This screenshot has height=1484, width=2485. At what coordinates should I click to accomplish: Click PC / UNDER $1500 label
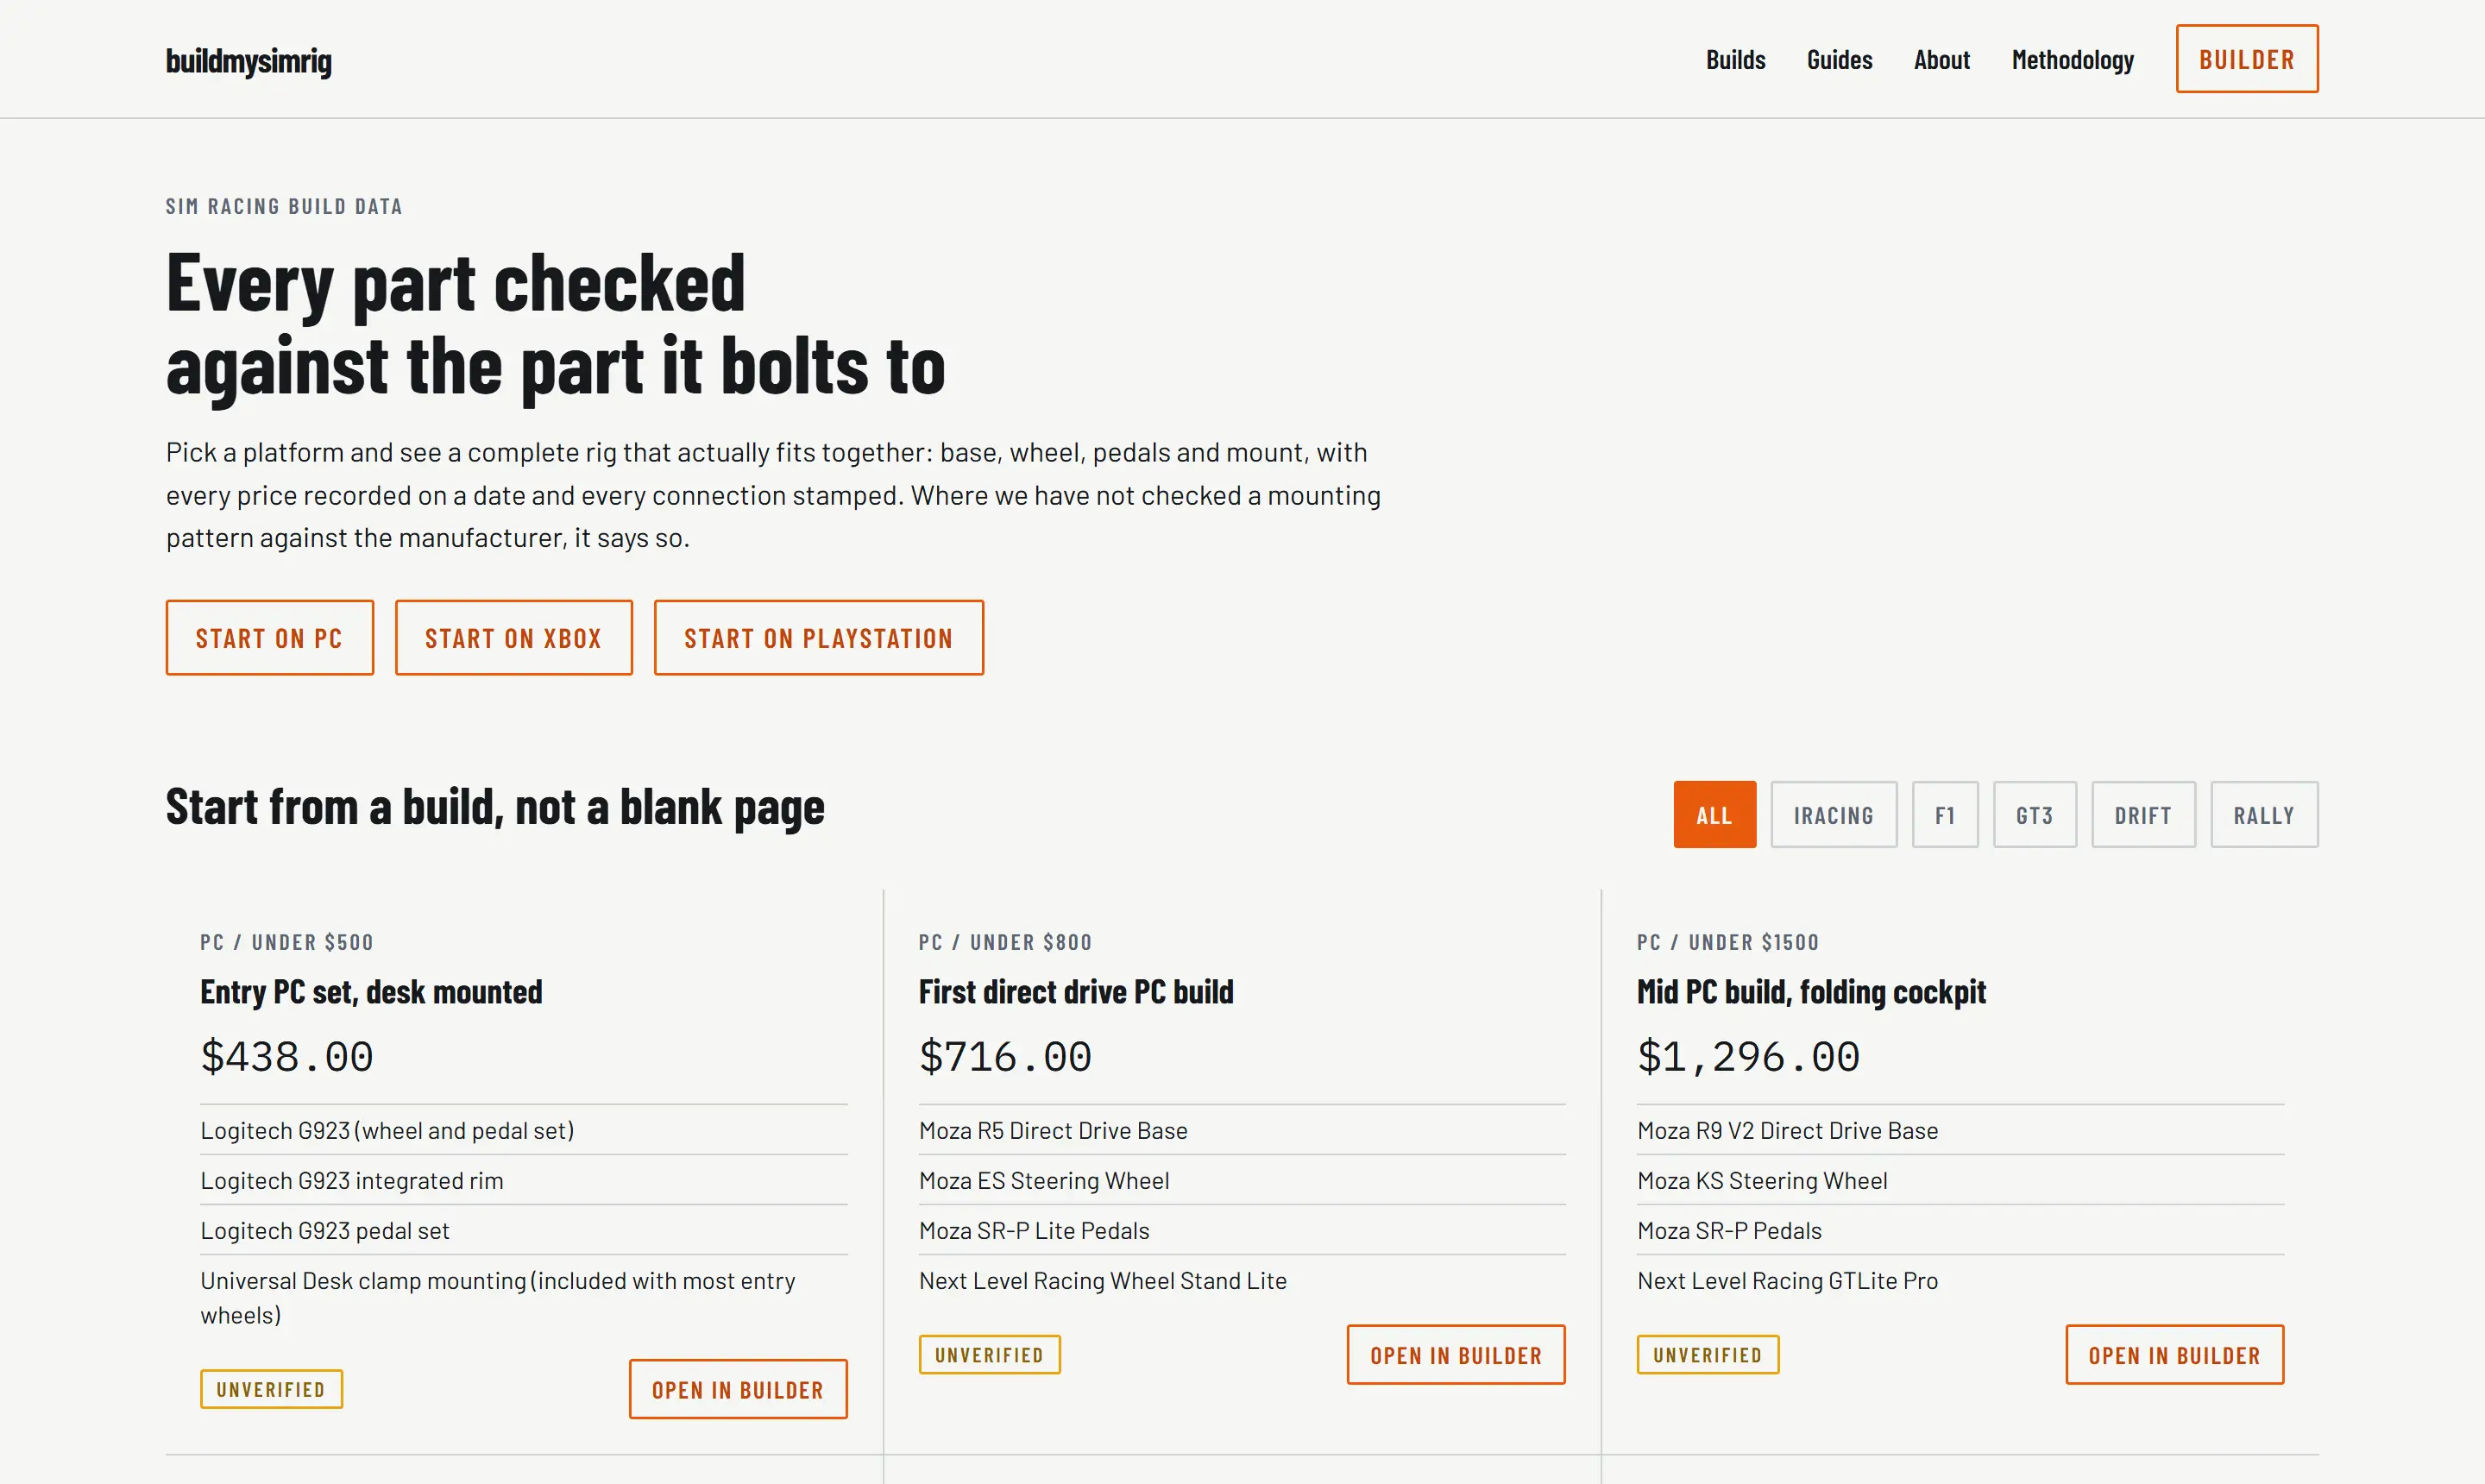tap(1728, 942)
